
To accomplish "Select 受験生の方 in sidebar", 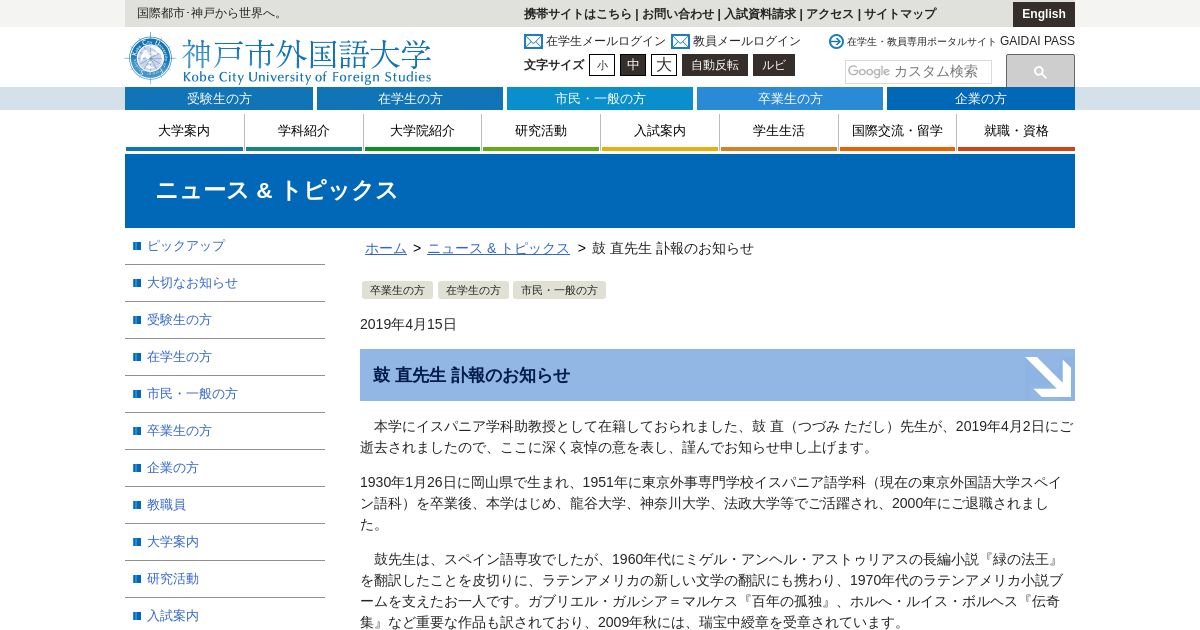I will tap(179, 320).
